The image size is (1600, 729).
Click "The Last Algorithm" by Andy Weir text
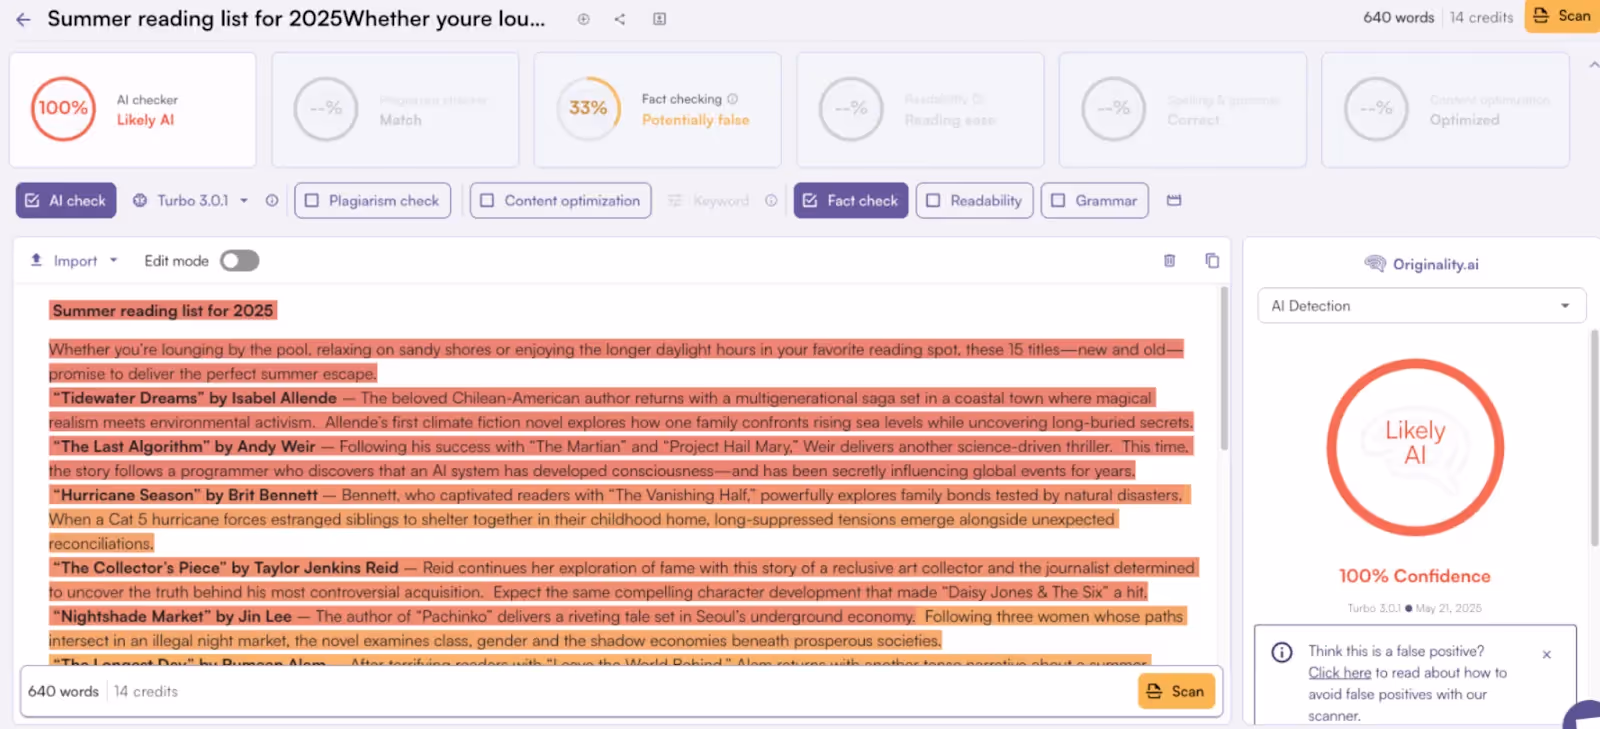click(x=183, y=447)
